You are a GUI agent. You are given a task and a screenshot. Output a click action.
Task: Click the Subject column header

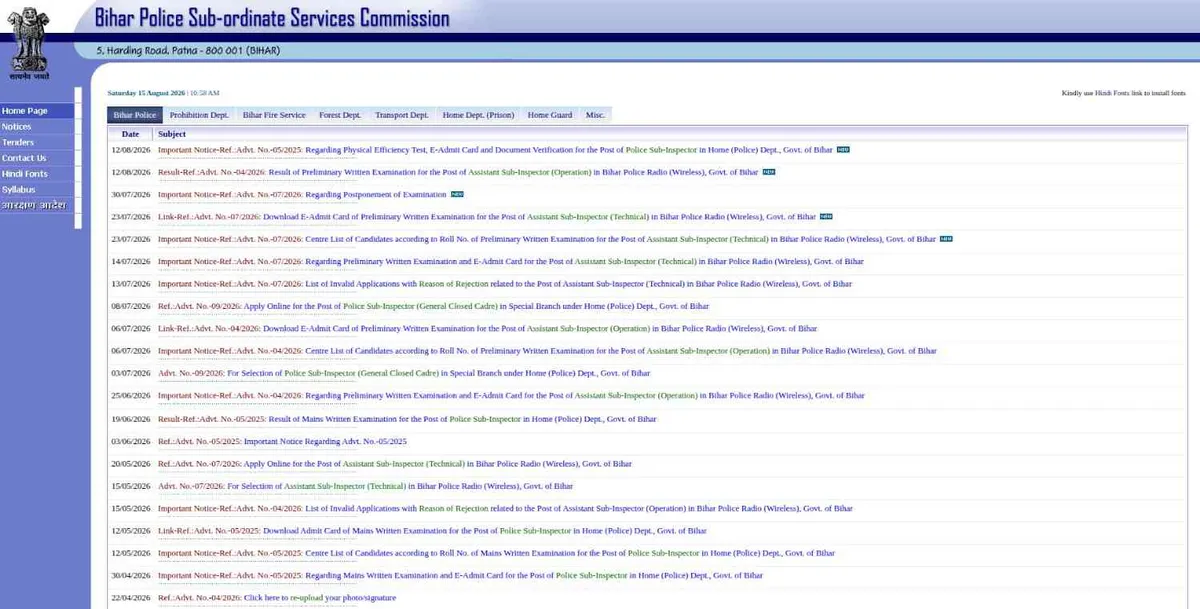172,134
